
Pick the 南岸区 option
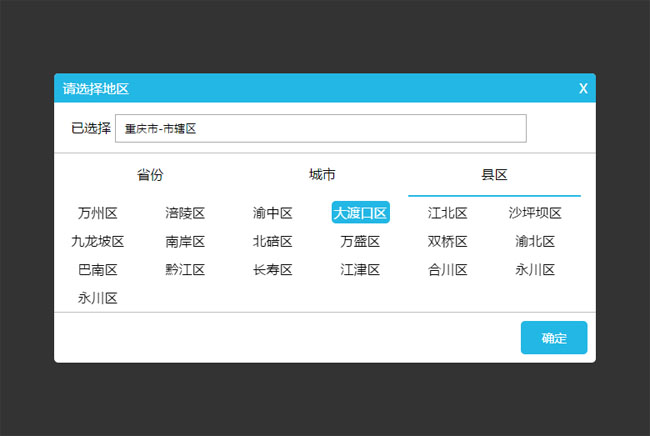click(x=185, y=241)
